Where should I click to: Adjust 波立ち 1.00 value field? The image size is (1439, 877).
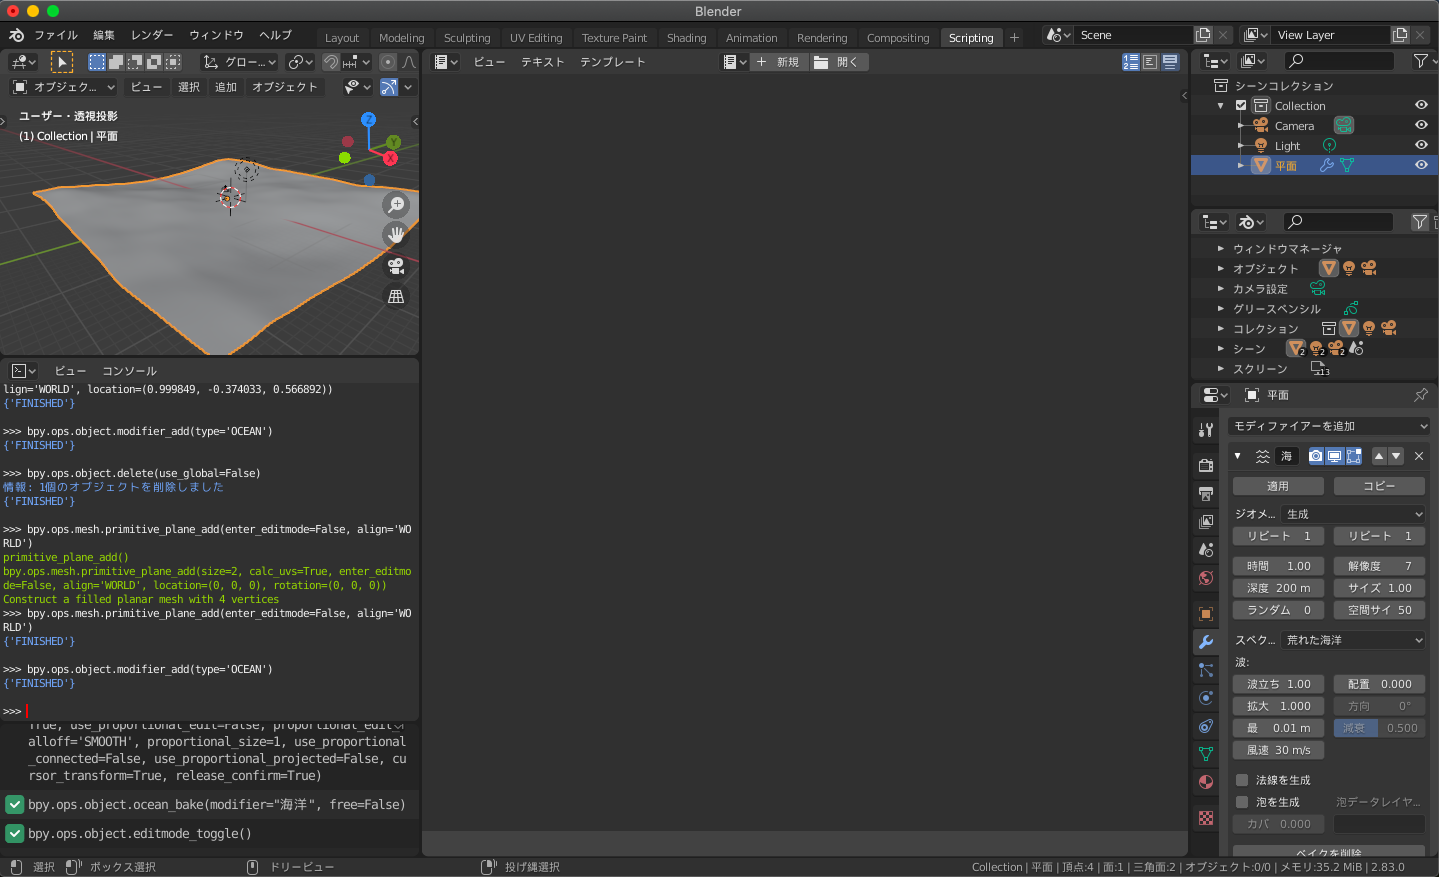coord(1278,684)
